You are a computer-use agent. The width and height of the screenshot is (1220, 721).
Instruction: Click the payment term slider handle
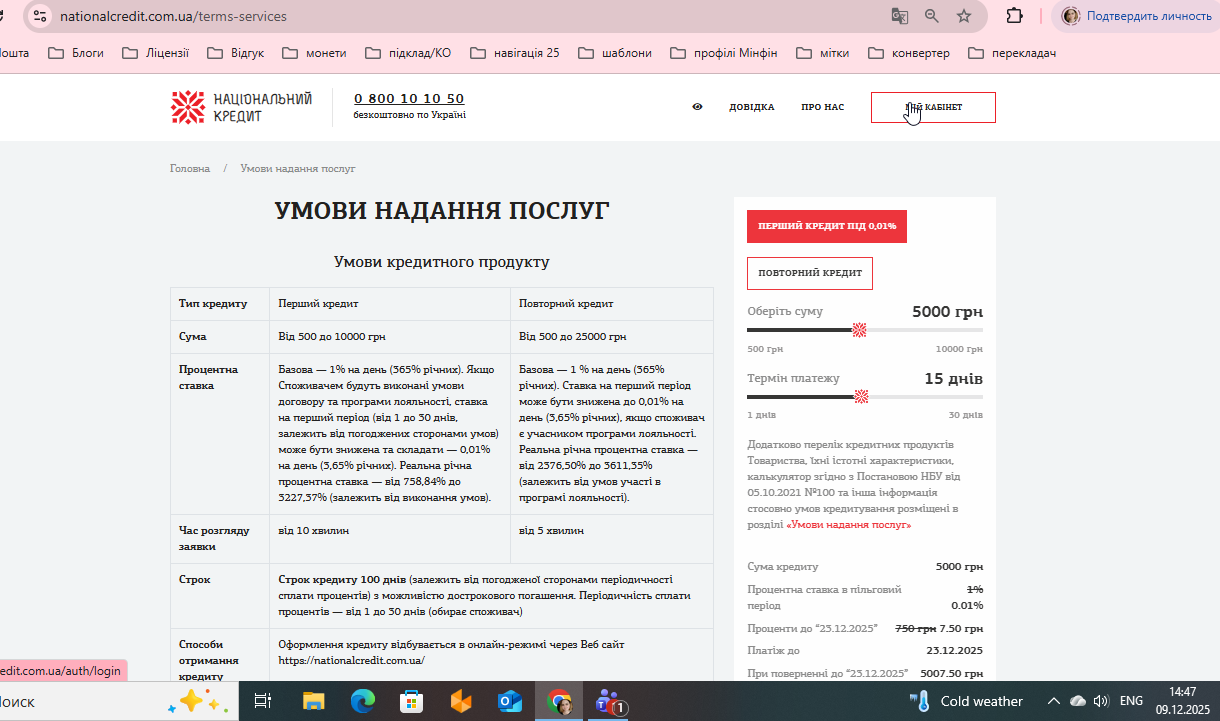(861, 397)
